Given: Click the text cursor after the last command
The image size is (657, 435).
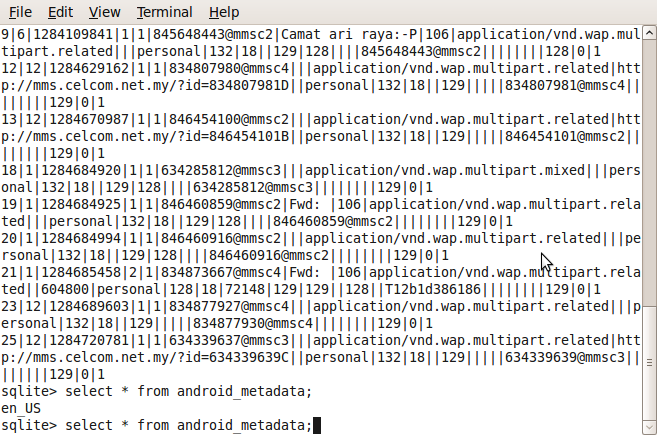Looking at the screenshot, I should [x=317, y=426].
